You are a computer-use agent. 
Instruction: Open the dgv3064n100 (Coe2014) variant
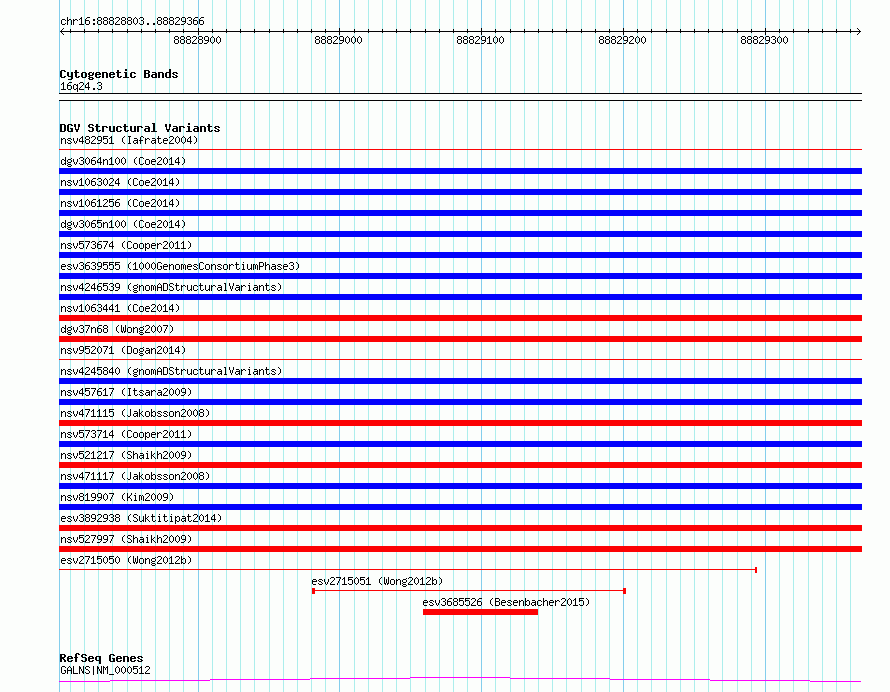coord(123,161)
